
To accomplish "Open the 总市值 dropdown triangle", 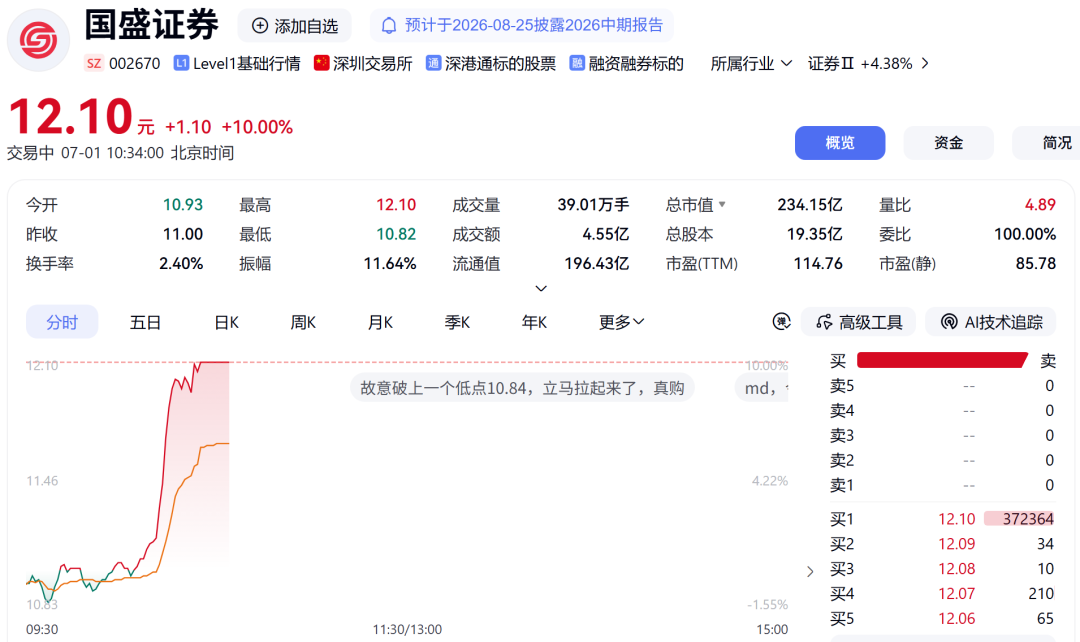I will [x=722, y=204].
